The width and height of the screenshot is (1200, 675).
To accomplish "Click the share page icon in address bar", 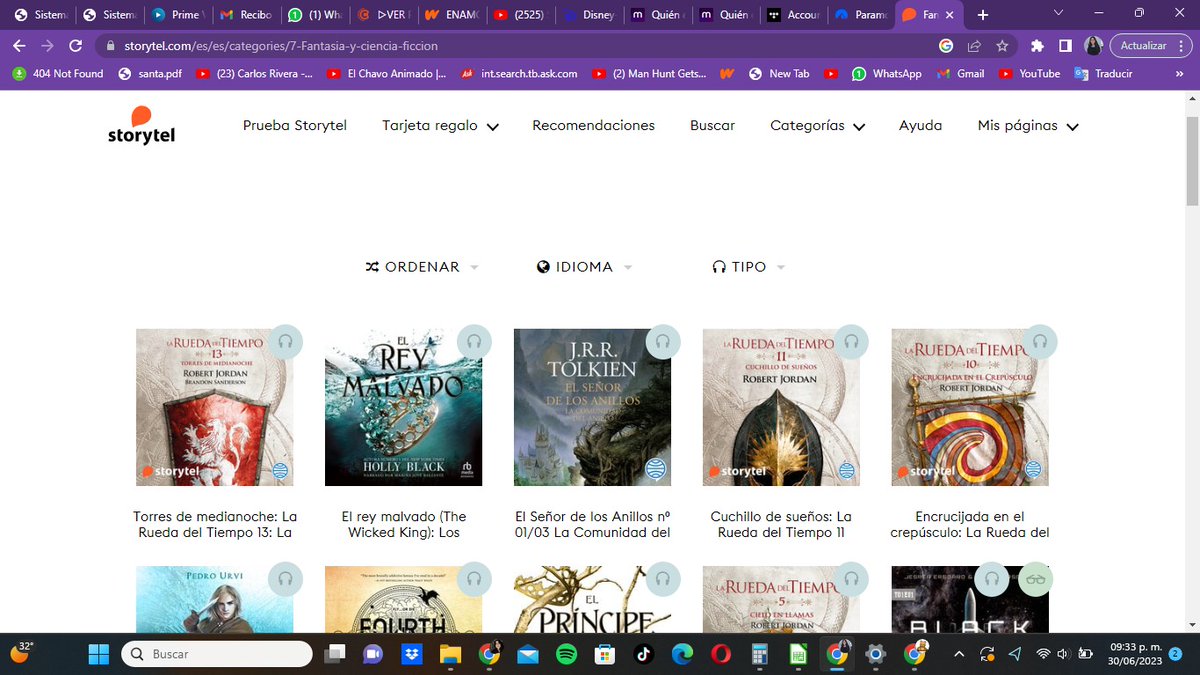I will pyautogui.click(x=974, y=46).
